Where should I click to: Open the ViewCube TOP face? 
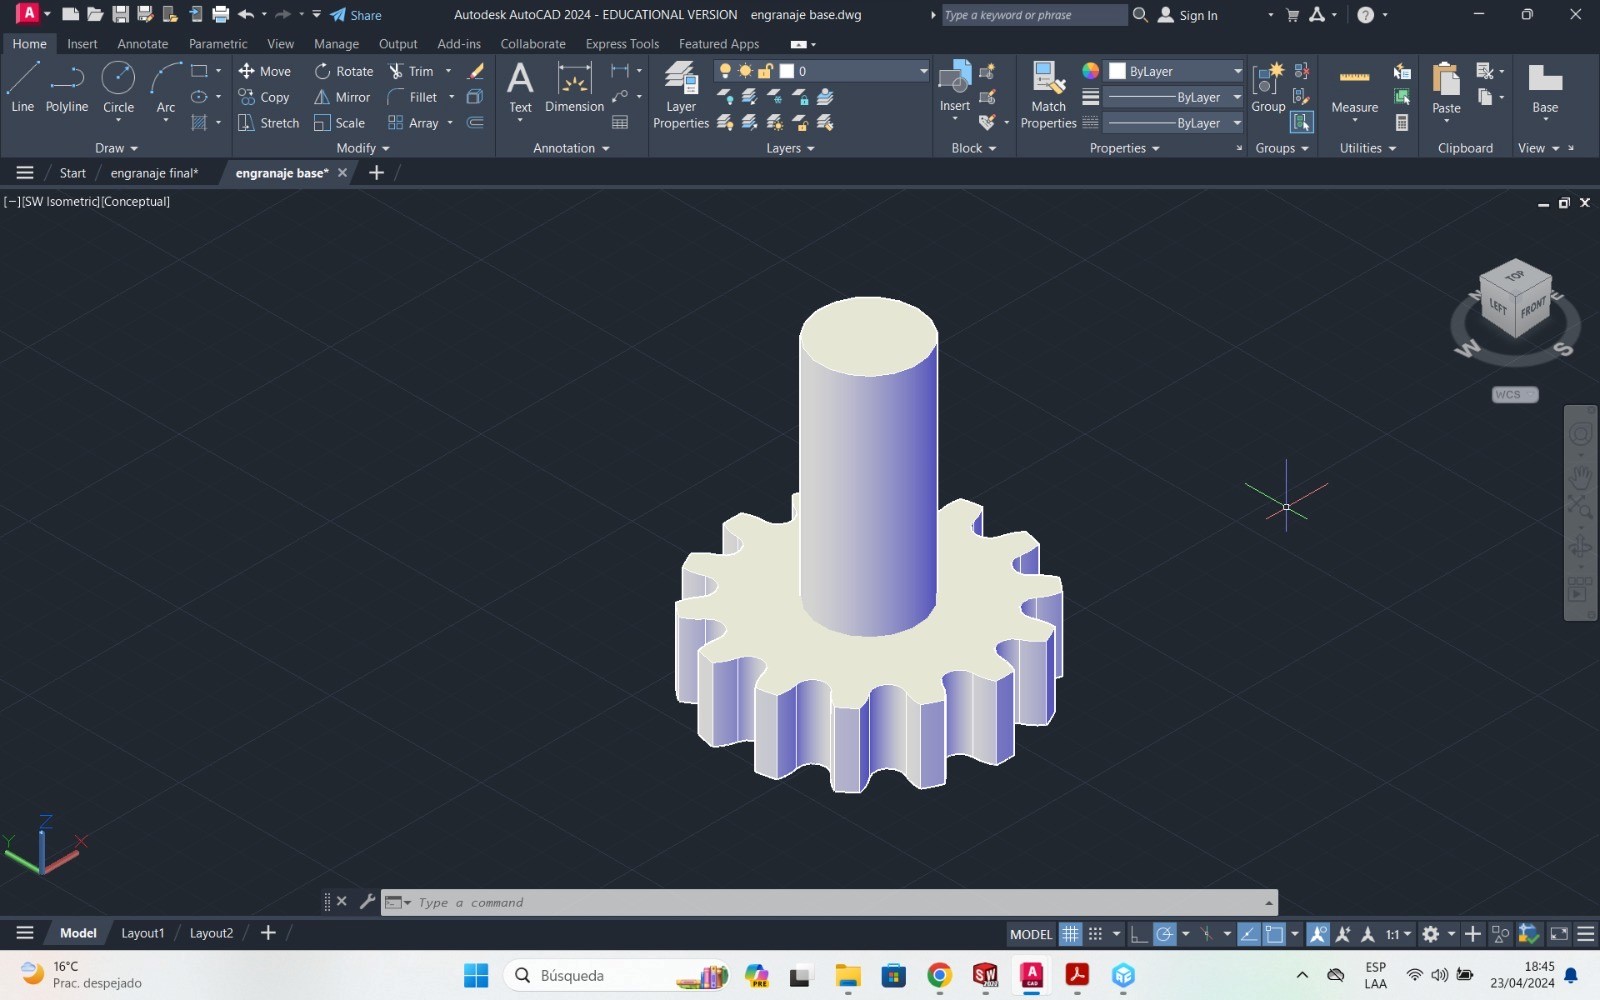1515,274
